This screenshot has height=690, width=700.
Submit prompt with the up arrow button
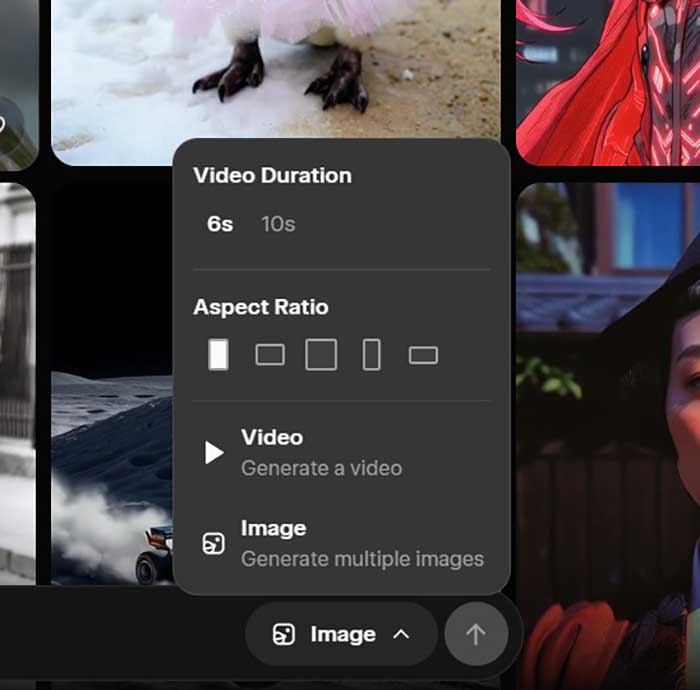pos(476,634)
